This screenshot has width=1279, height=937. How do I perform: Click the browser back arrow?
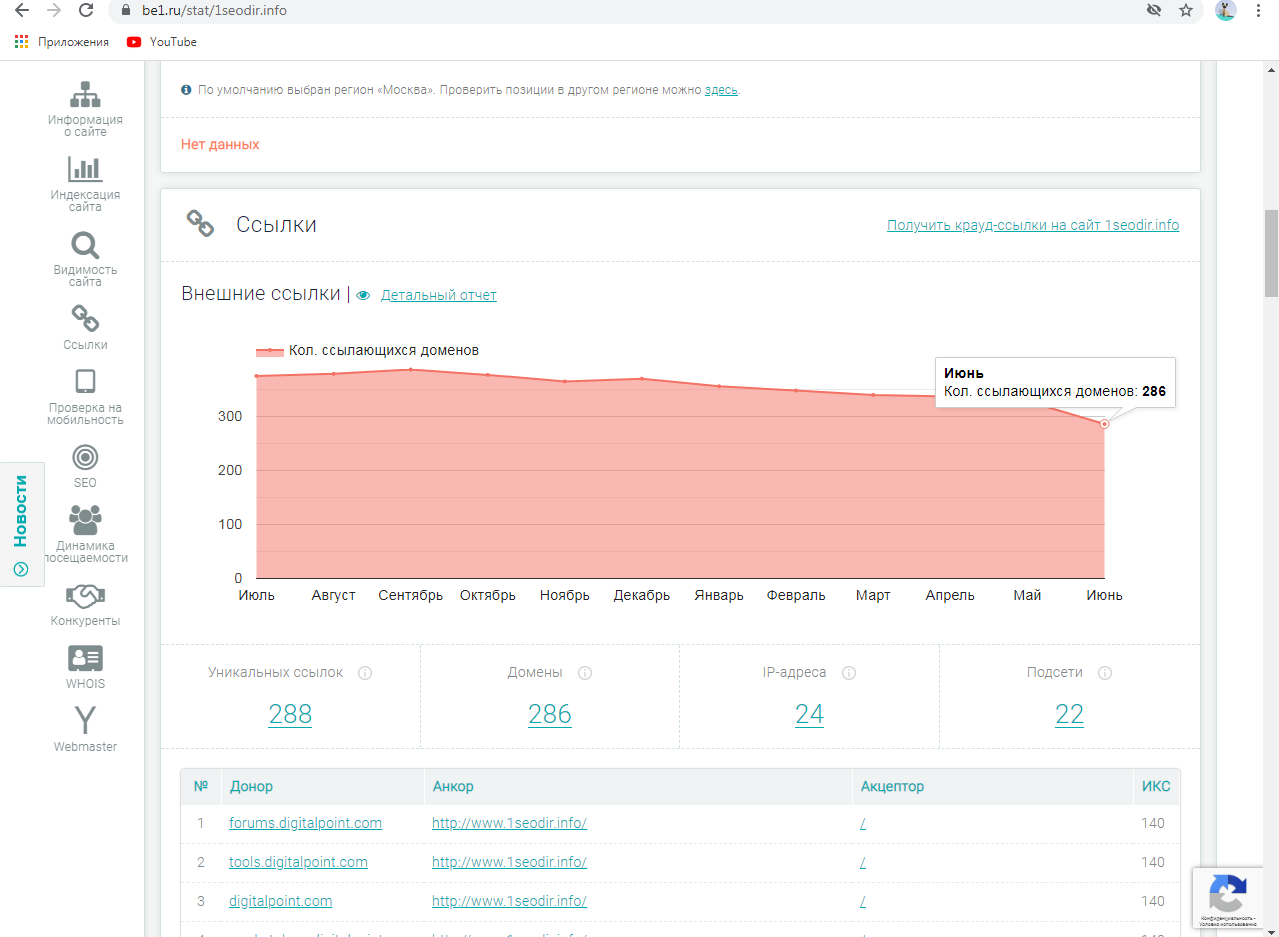tap(22, 10)
